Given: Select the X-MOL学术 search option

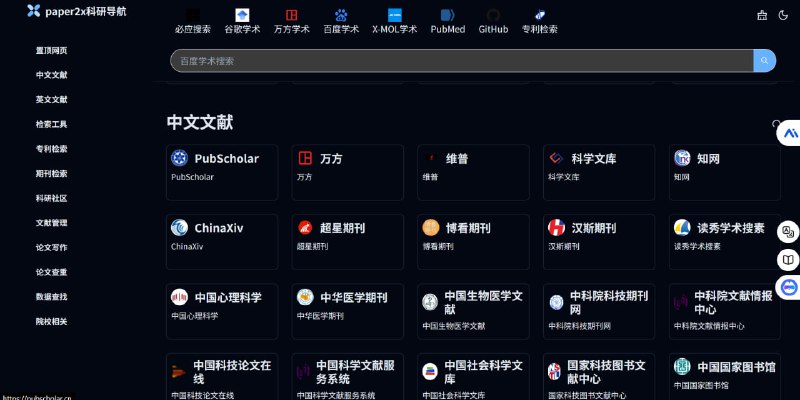Looking at the screenshot, I should 394,16.
